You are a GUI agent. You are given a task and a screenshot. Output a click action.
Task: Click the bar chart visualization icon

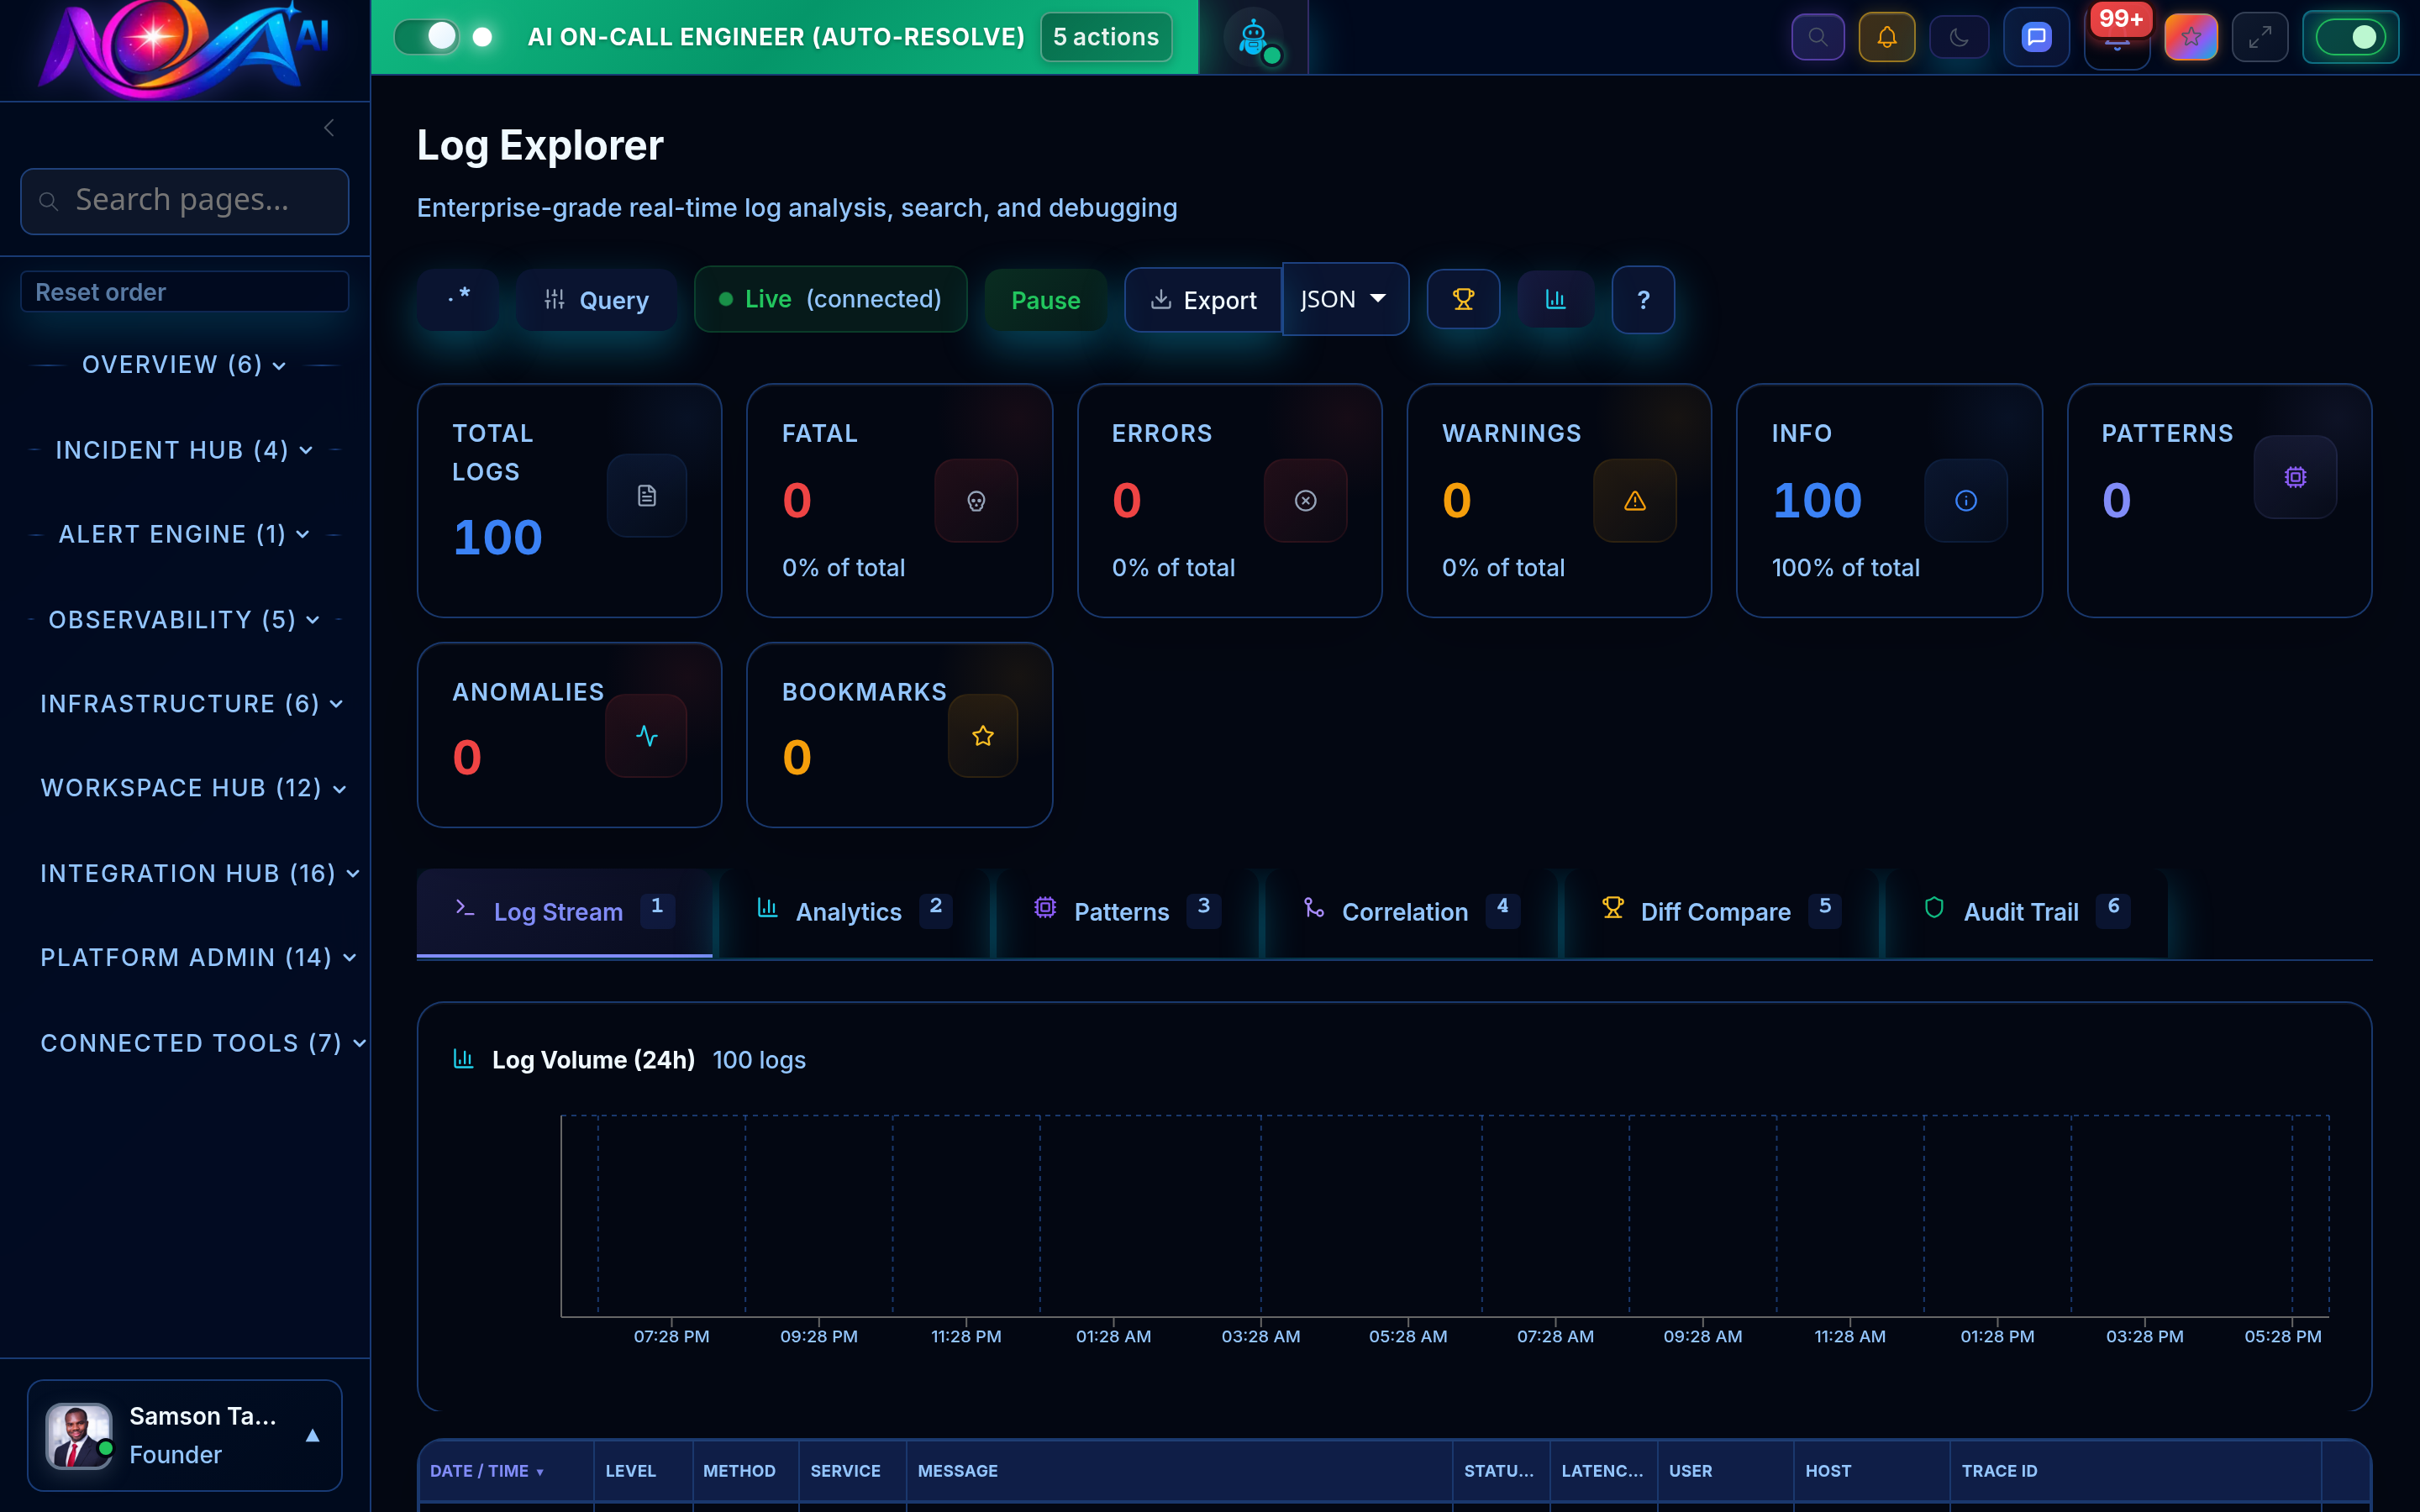(x=1555, y=299)
